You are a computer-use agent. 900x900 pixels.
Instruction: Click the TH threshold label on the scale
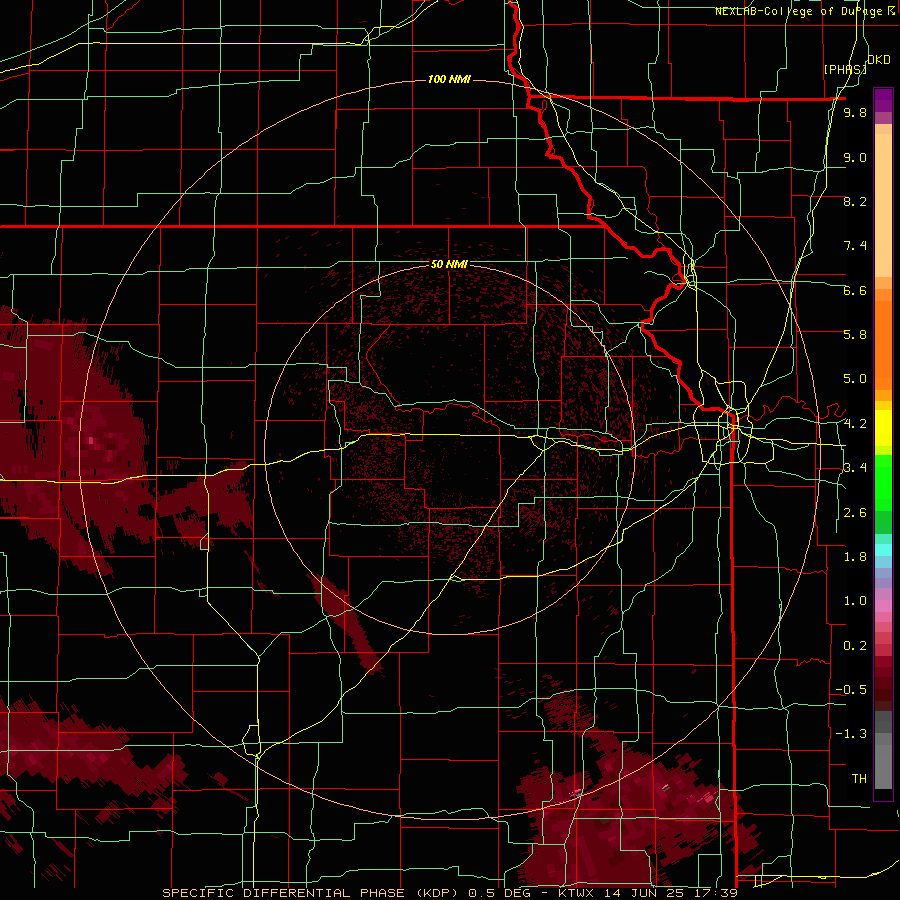859,778
